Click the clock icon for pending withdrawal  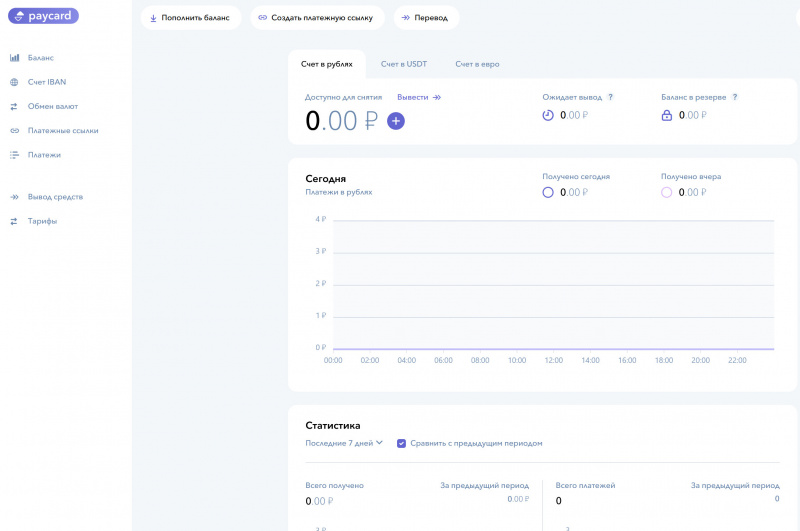tap(548, 116)
